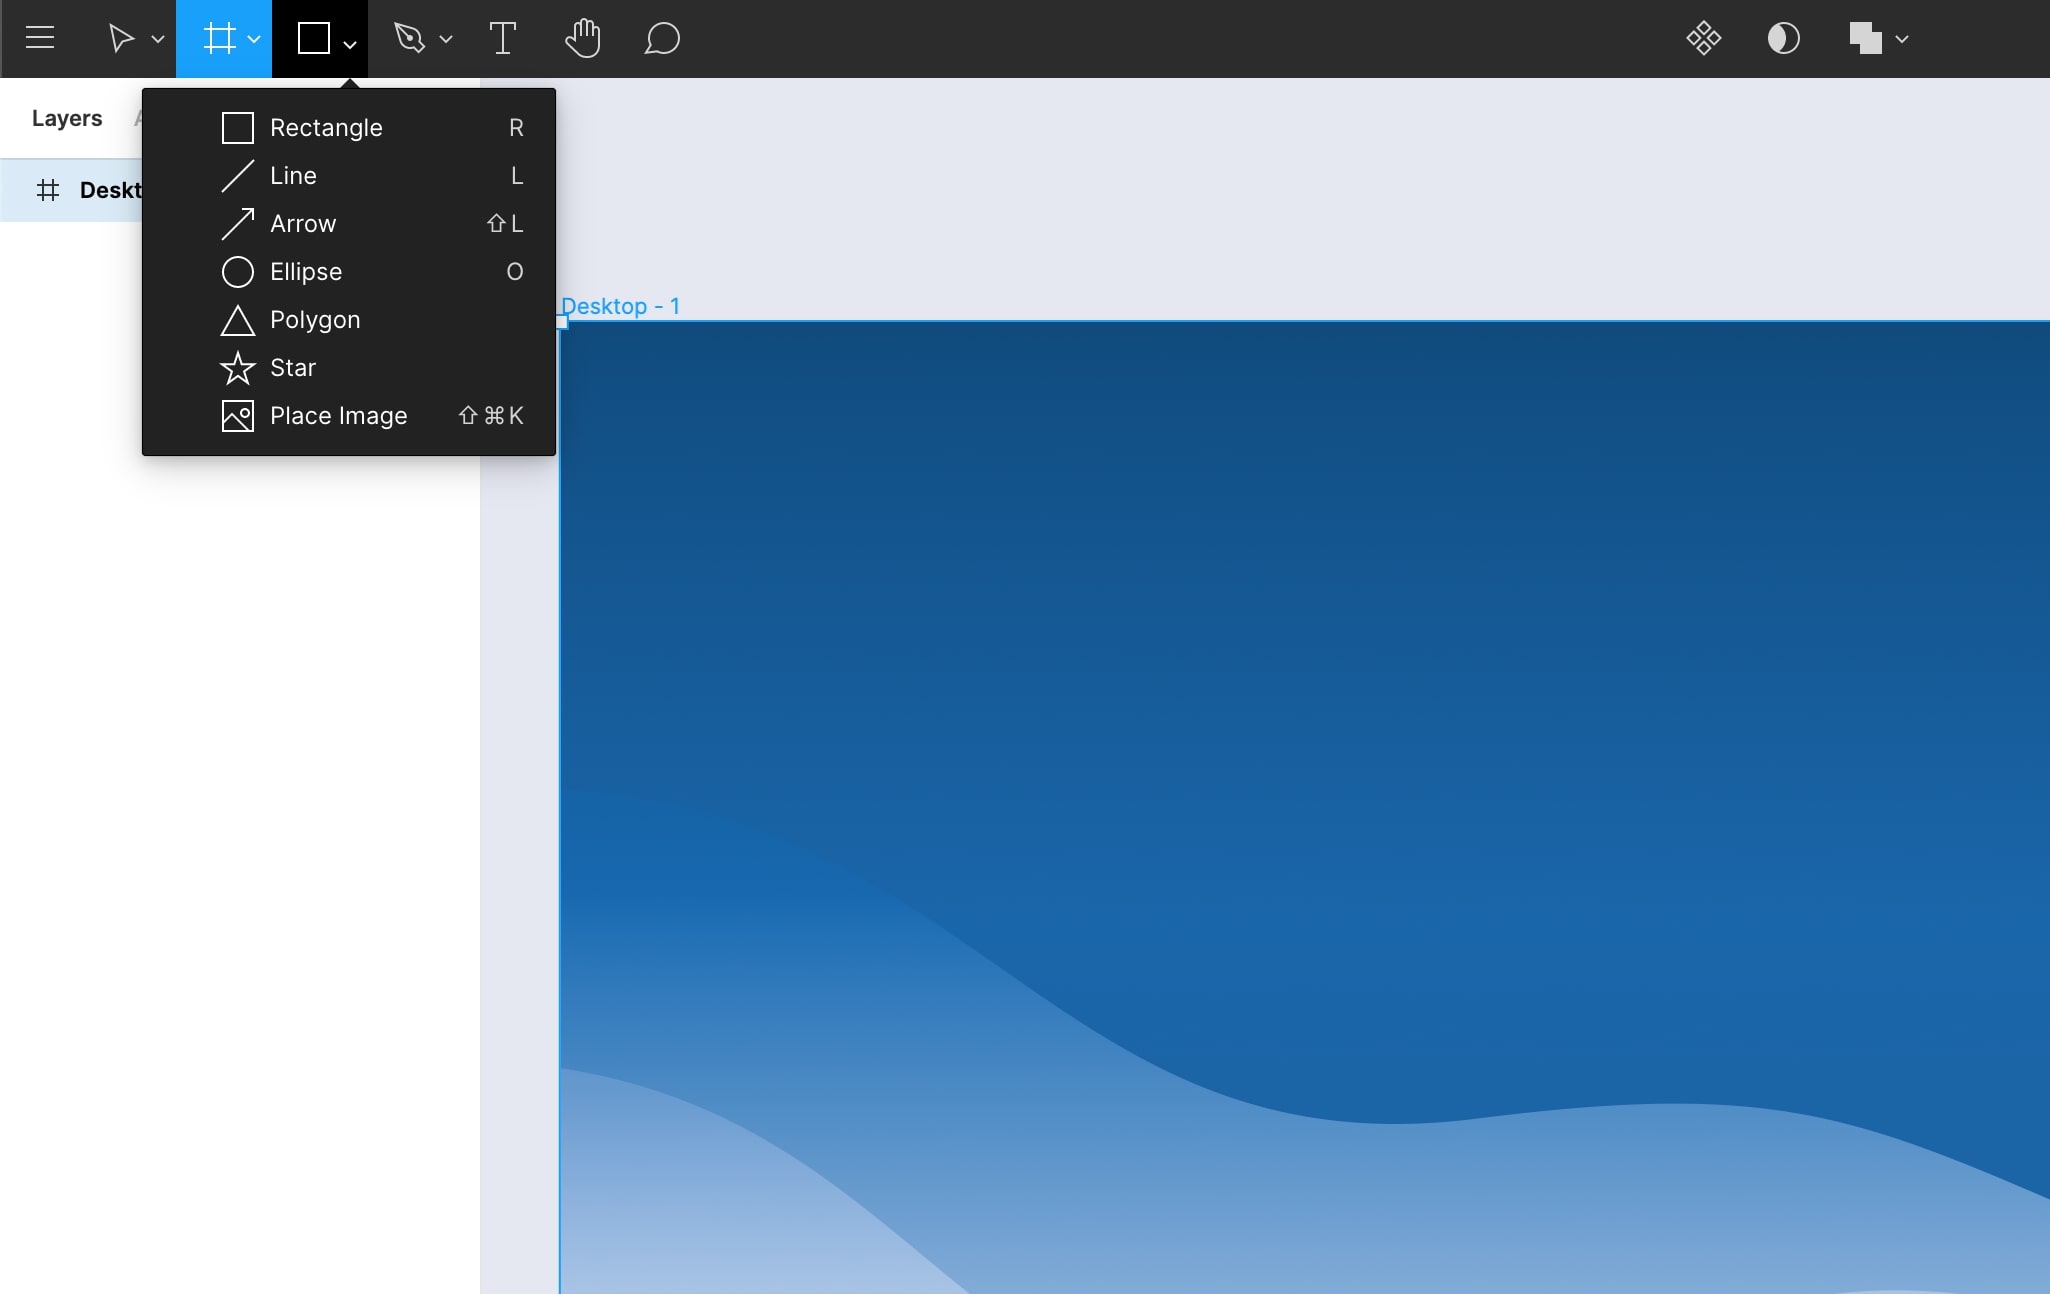Click the Rectangle shape tool button
The width and height of the screenshot is (2050, 1294).
tap(314, 38)
